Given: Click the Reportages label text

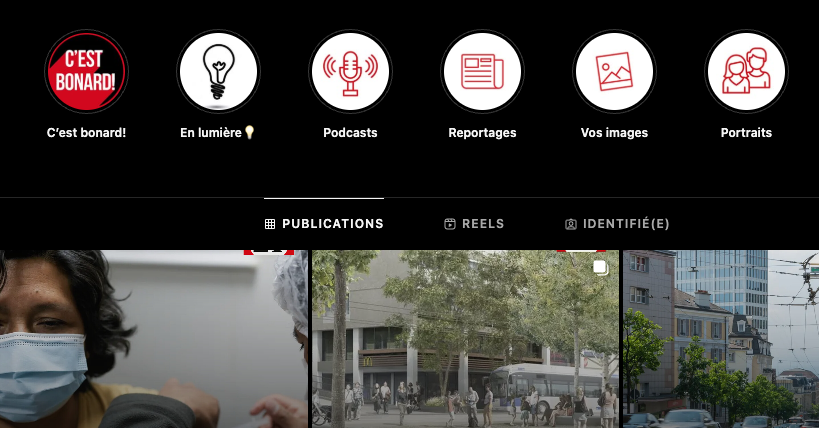Looking at the screenshot, I should [482, 133].
